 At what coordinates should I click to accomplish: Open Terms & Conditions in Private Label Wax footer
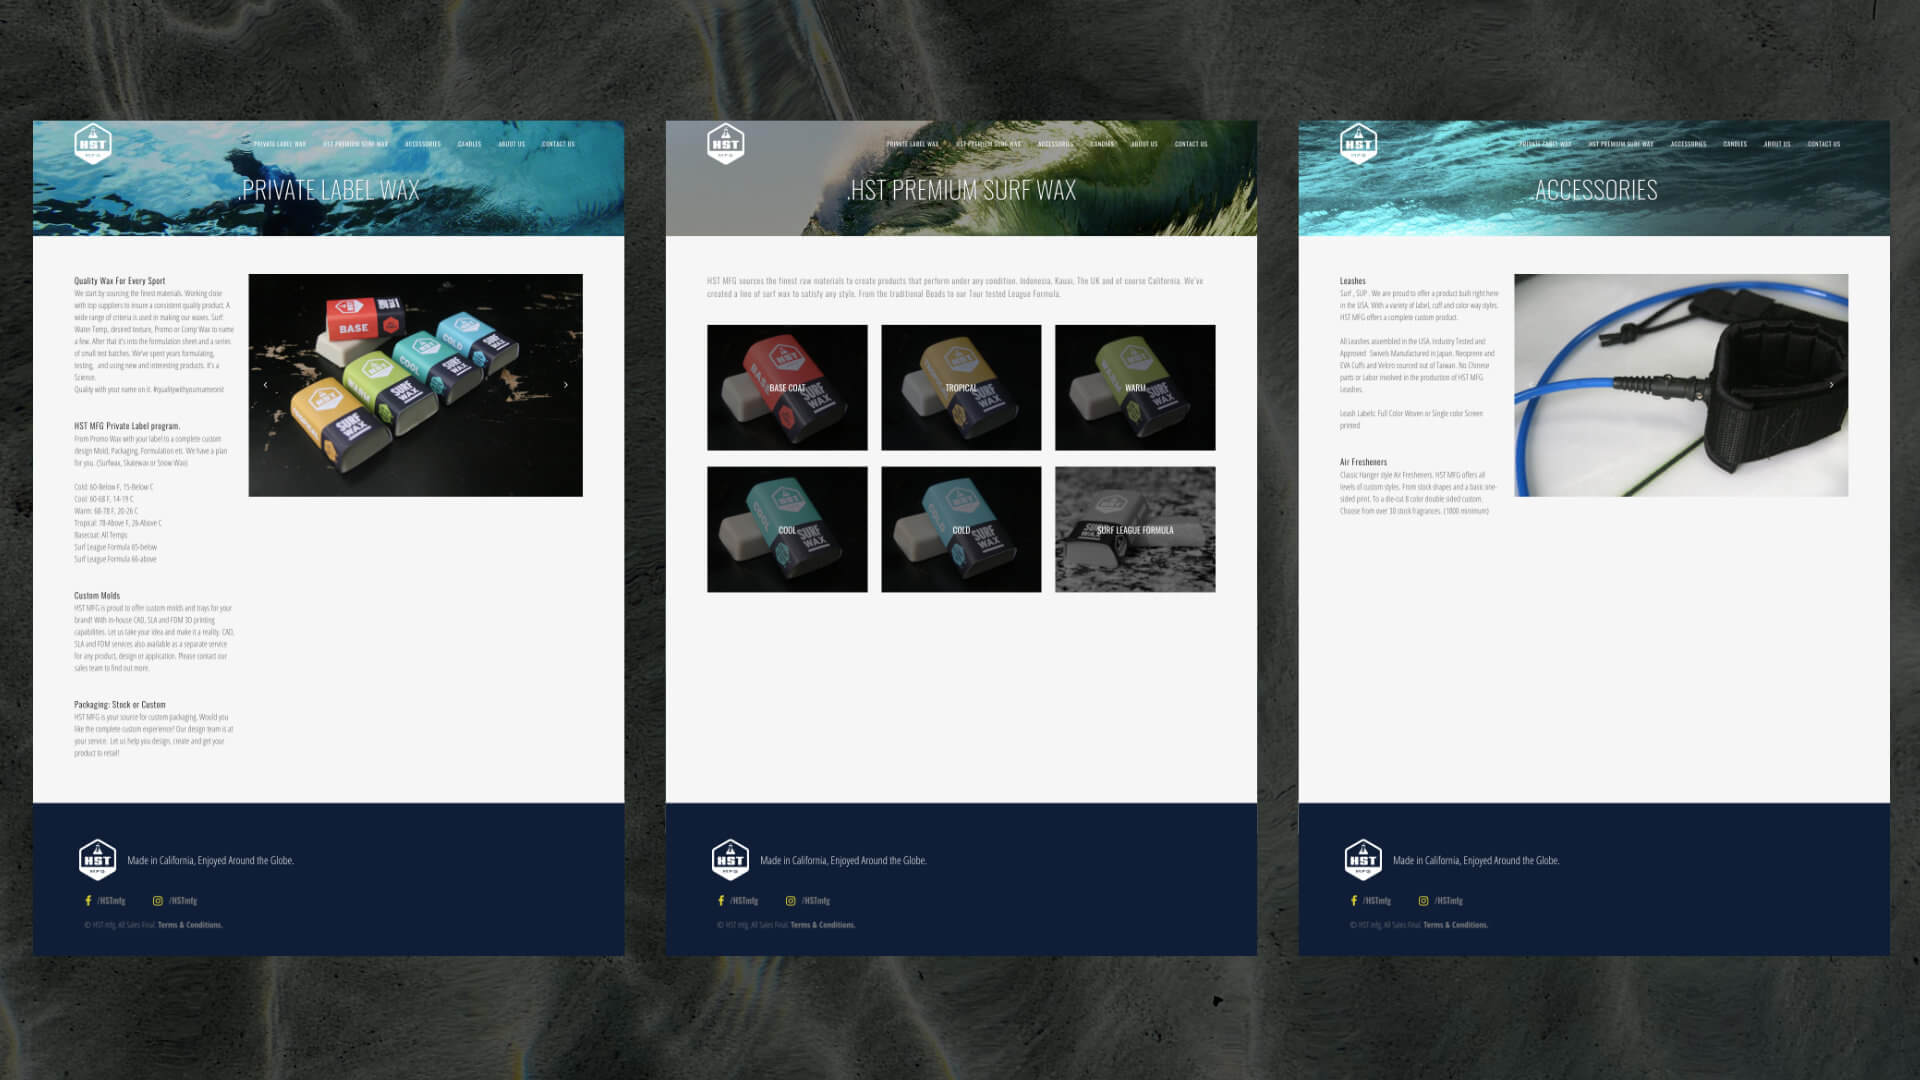point(190,925)
